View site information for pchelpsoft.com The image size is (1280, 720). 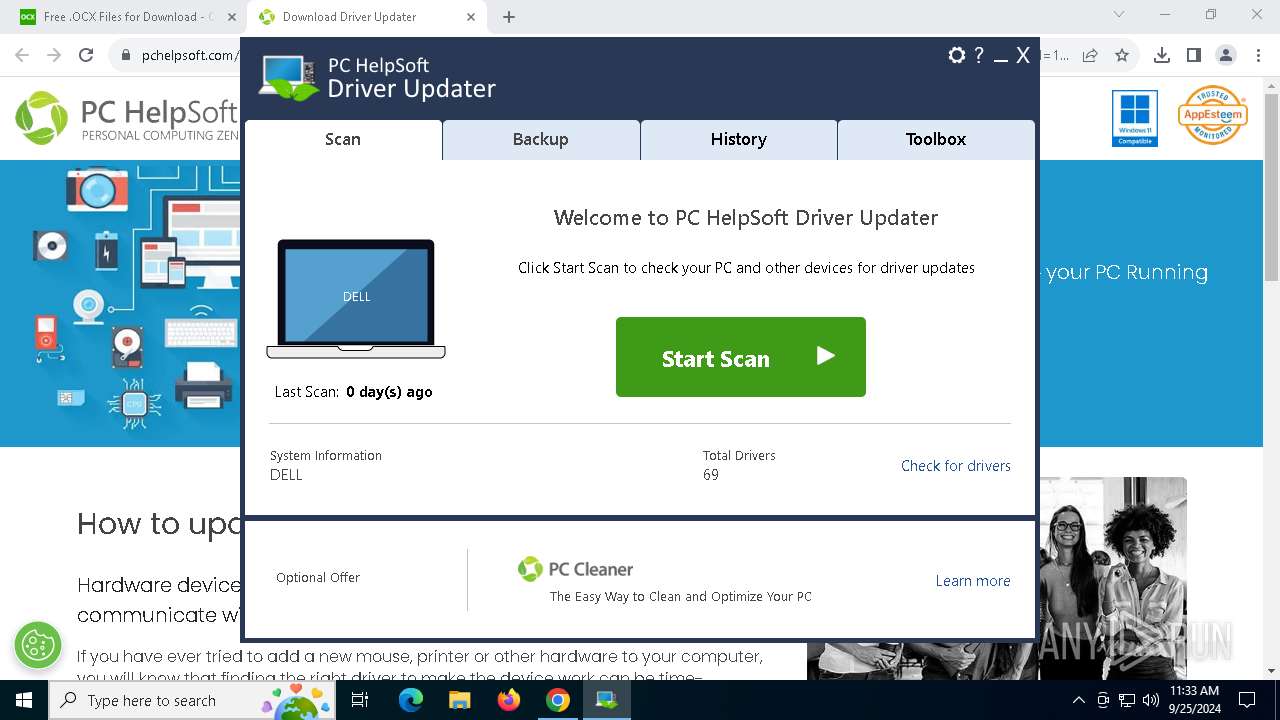[x=126, y=56]
